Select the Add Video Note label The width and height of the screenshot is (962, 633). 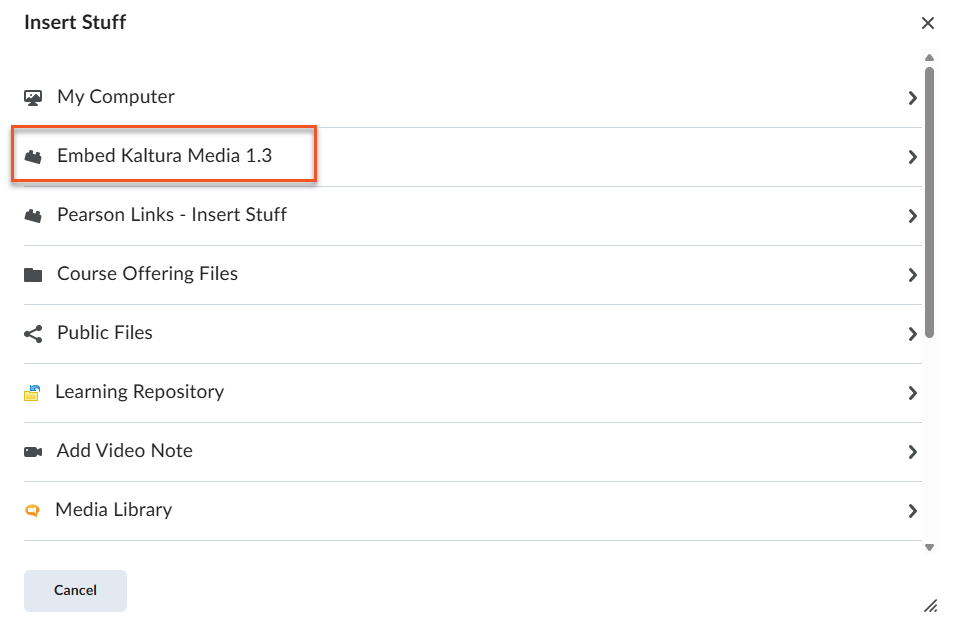[x=124, y=451]
